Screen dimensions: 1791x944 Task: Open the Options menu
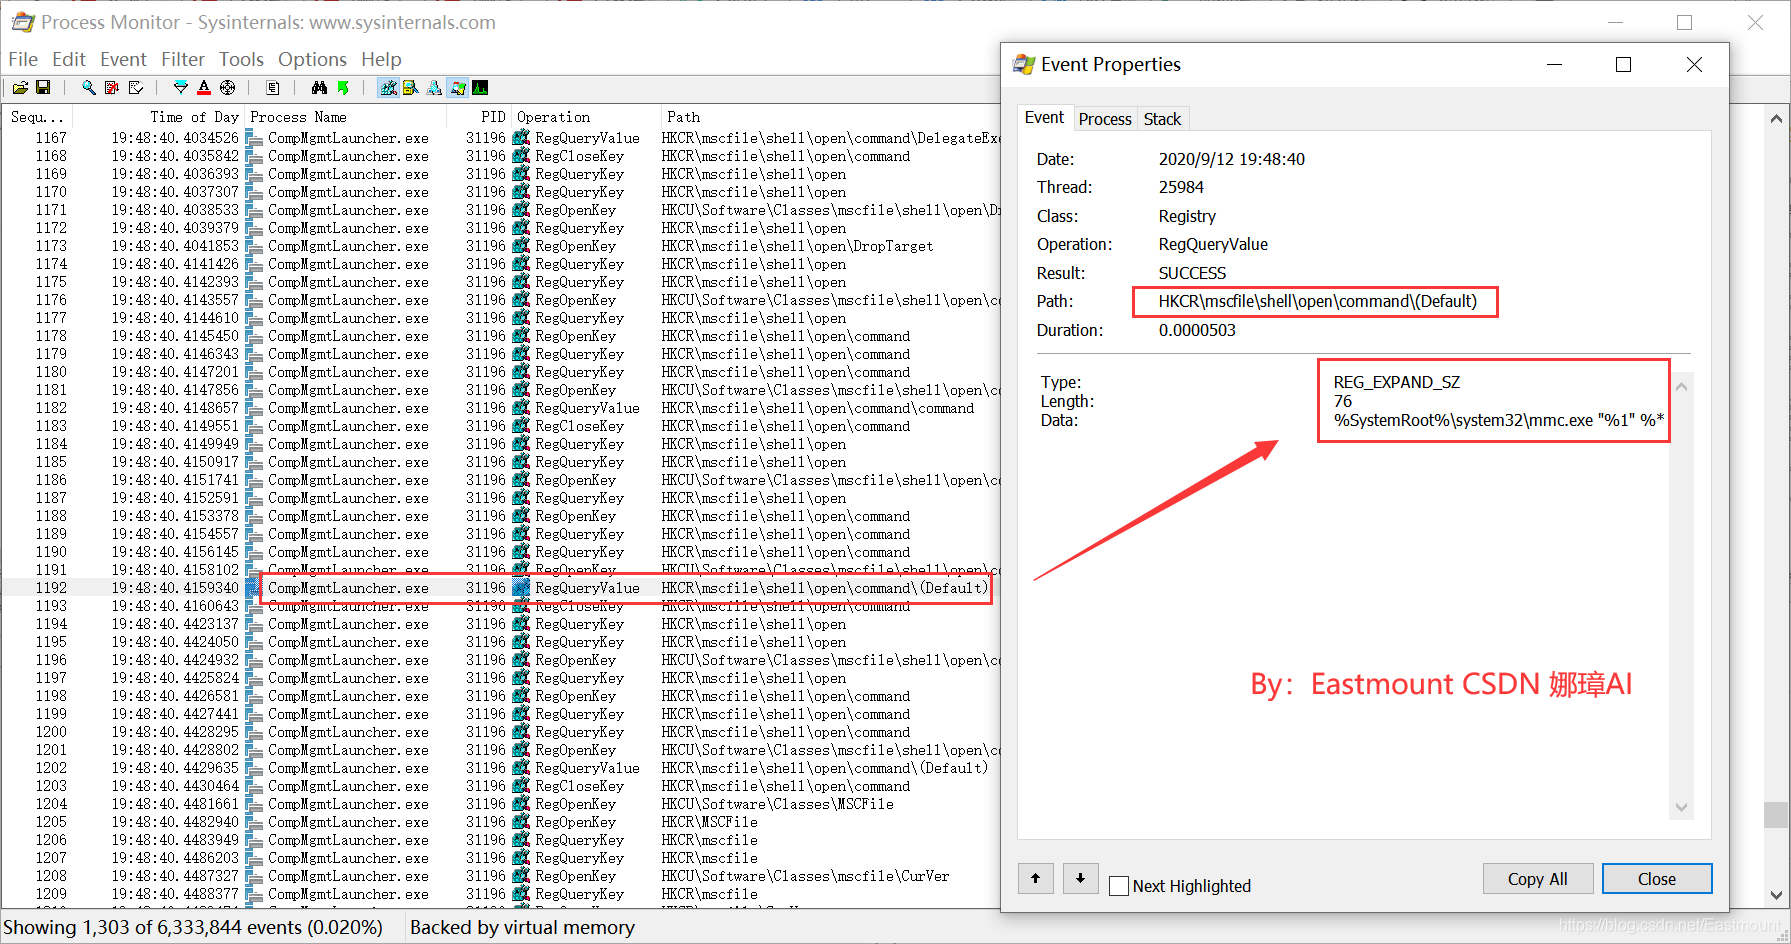pos(312,59)
